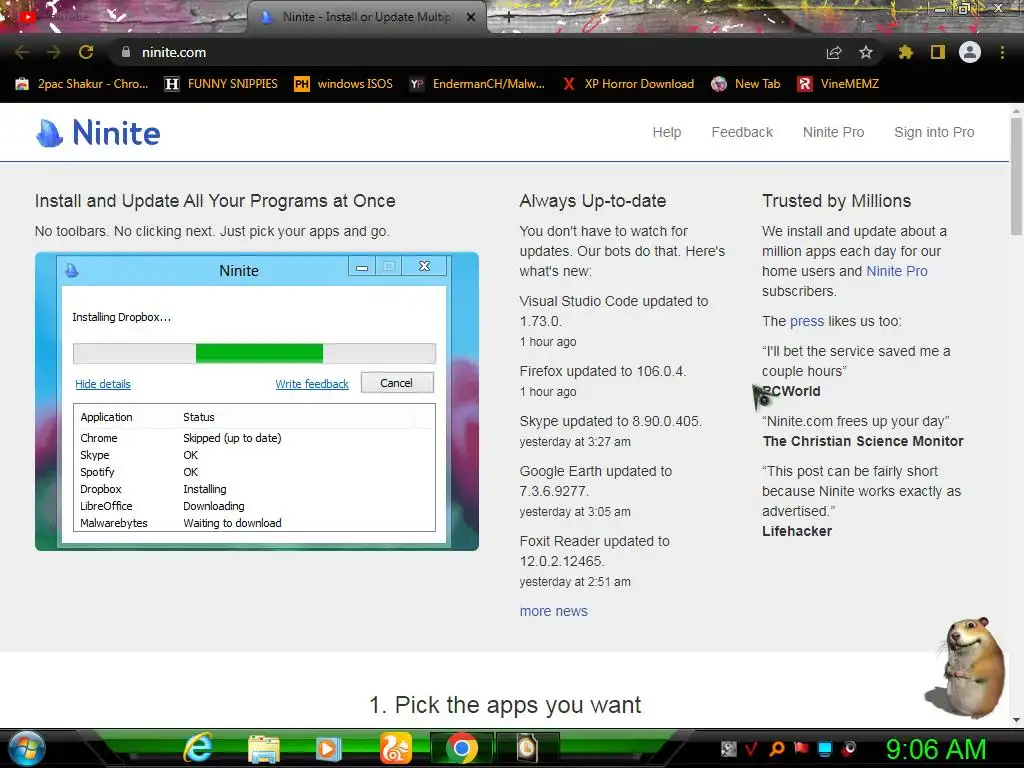This screenshot has height=768, width=1024.
Task: Open the press link
Action: tap(807, 321)
